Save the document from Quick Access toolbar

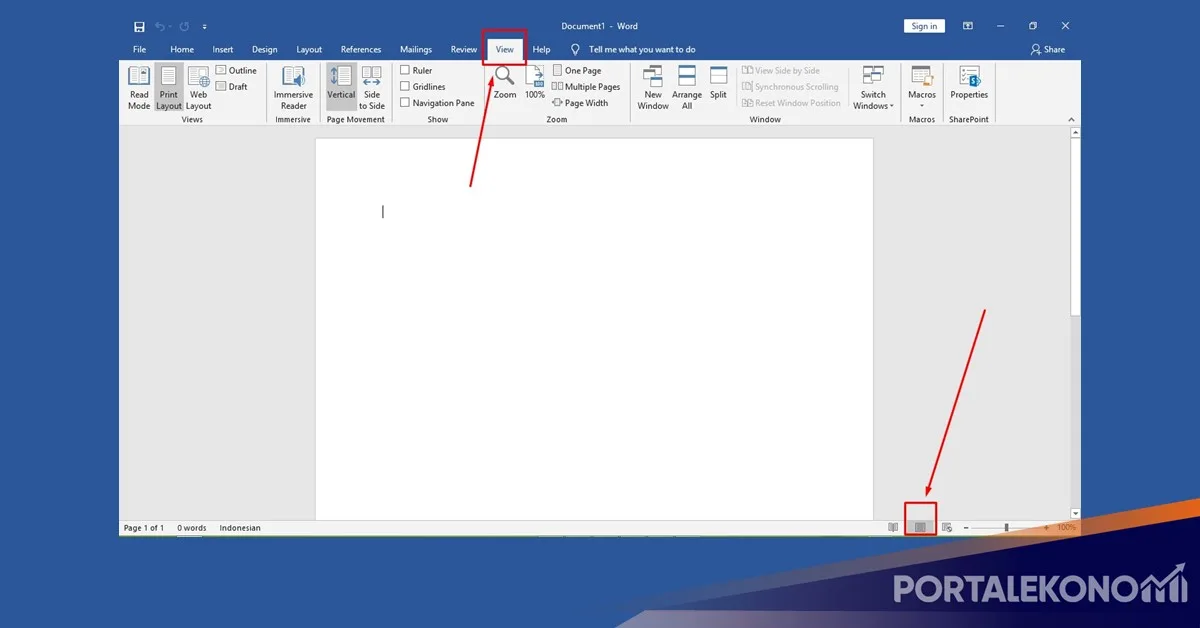(x=139, y=26)
